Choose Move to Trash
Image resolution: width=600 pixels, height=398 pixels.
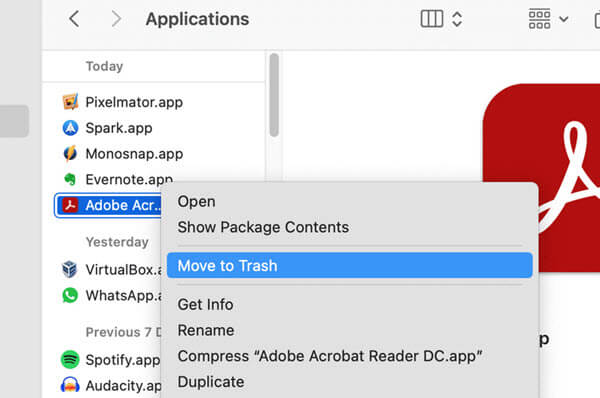(349, 265)
